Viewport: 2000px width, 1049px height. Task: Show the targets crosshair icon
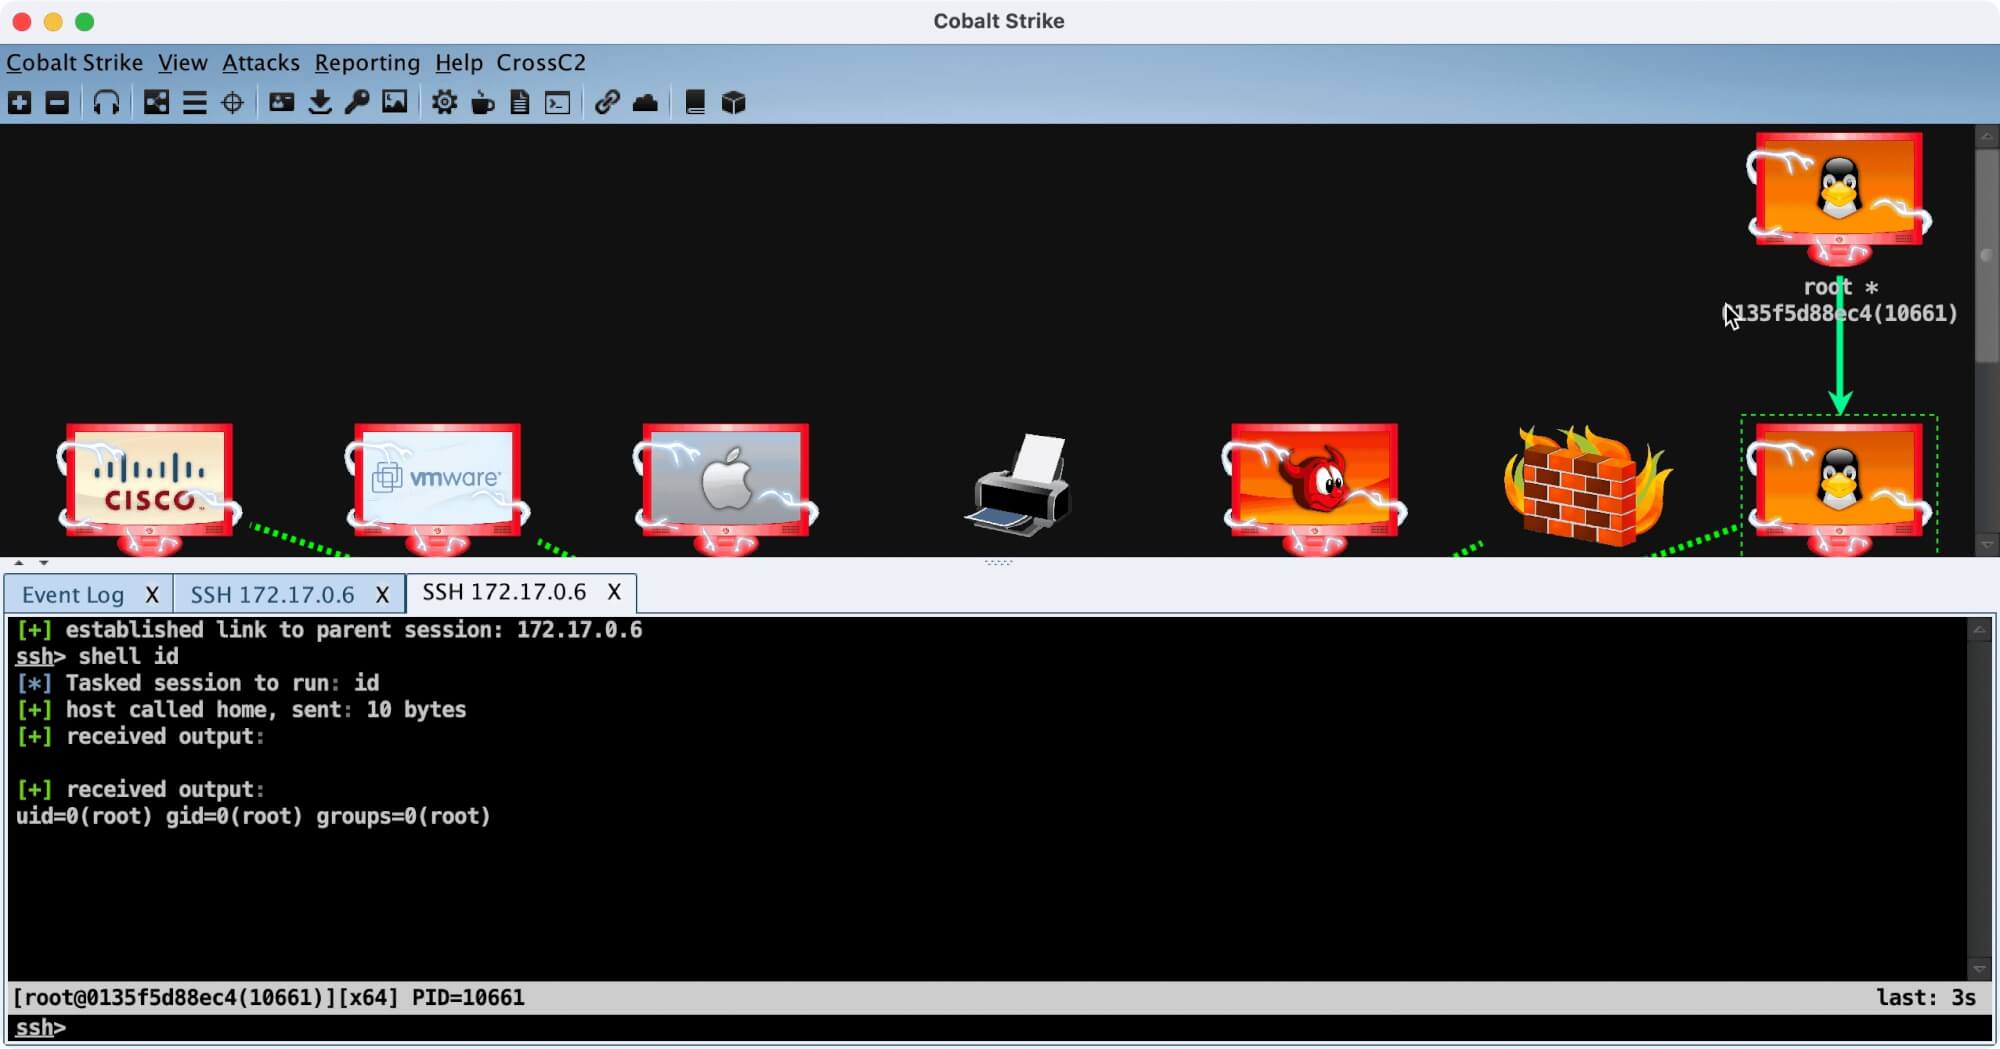(x=232, y=103)
